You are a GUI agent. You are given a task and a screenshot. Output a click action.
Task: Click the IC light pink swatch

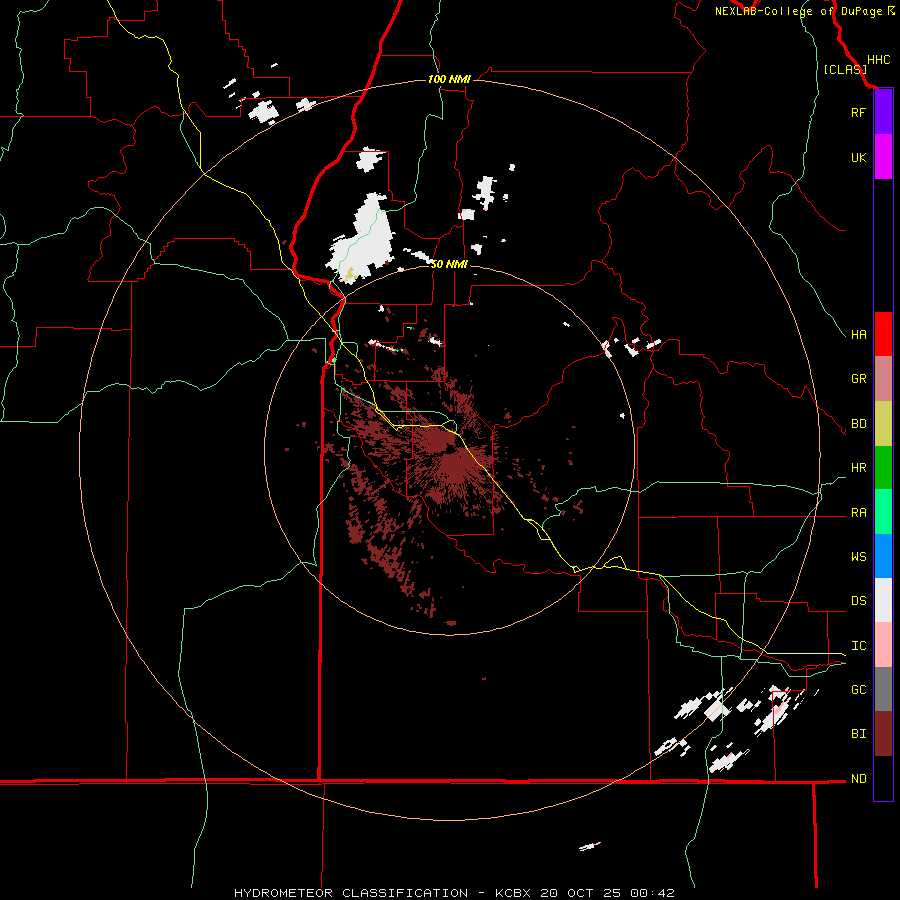pos(883,645)
